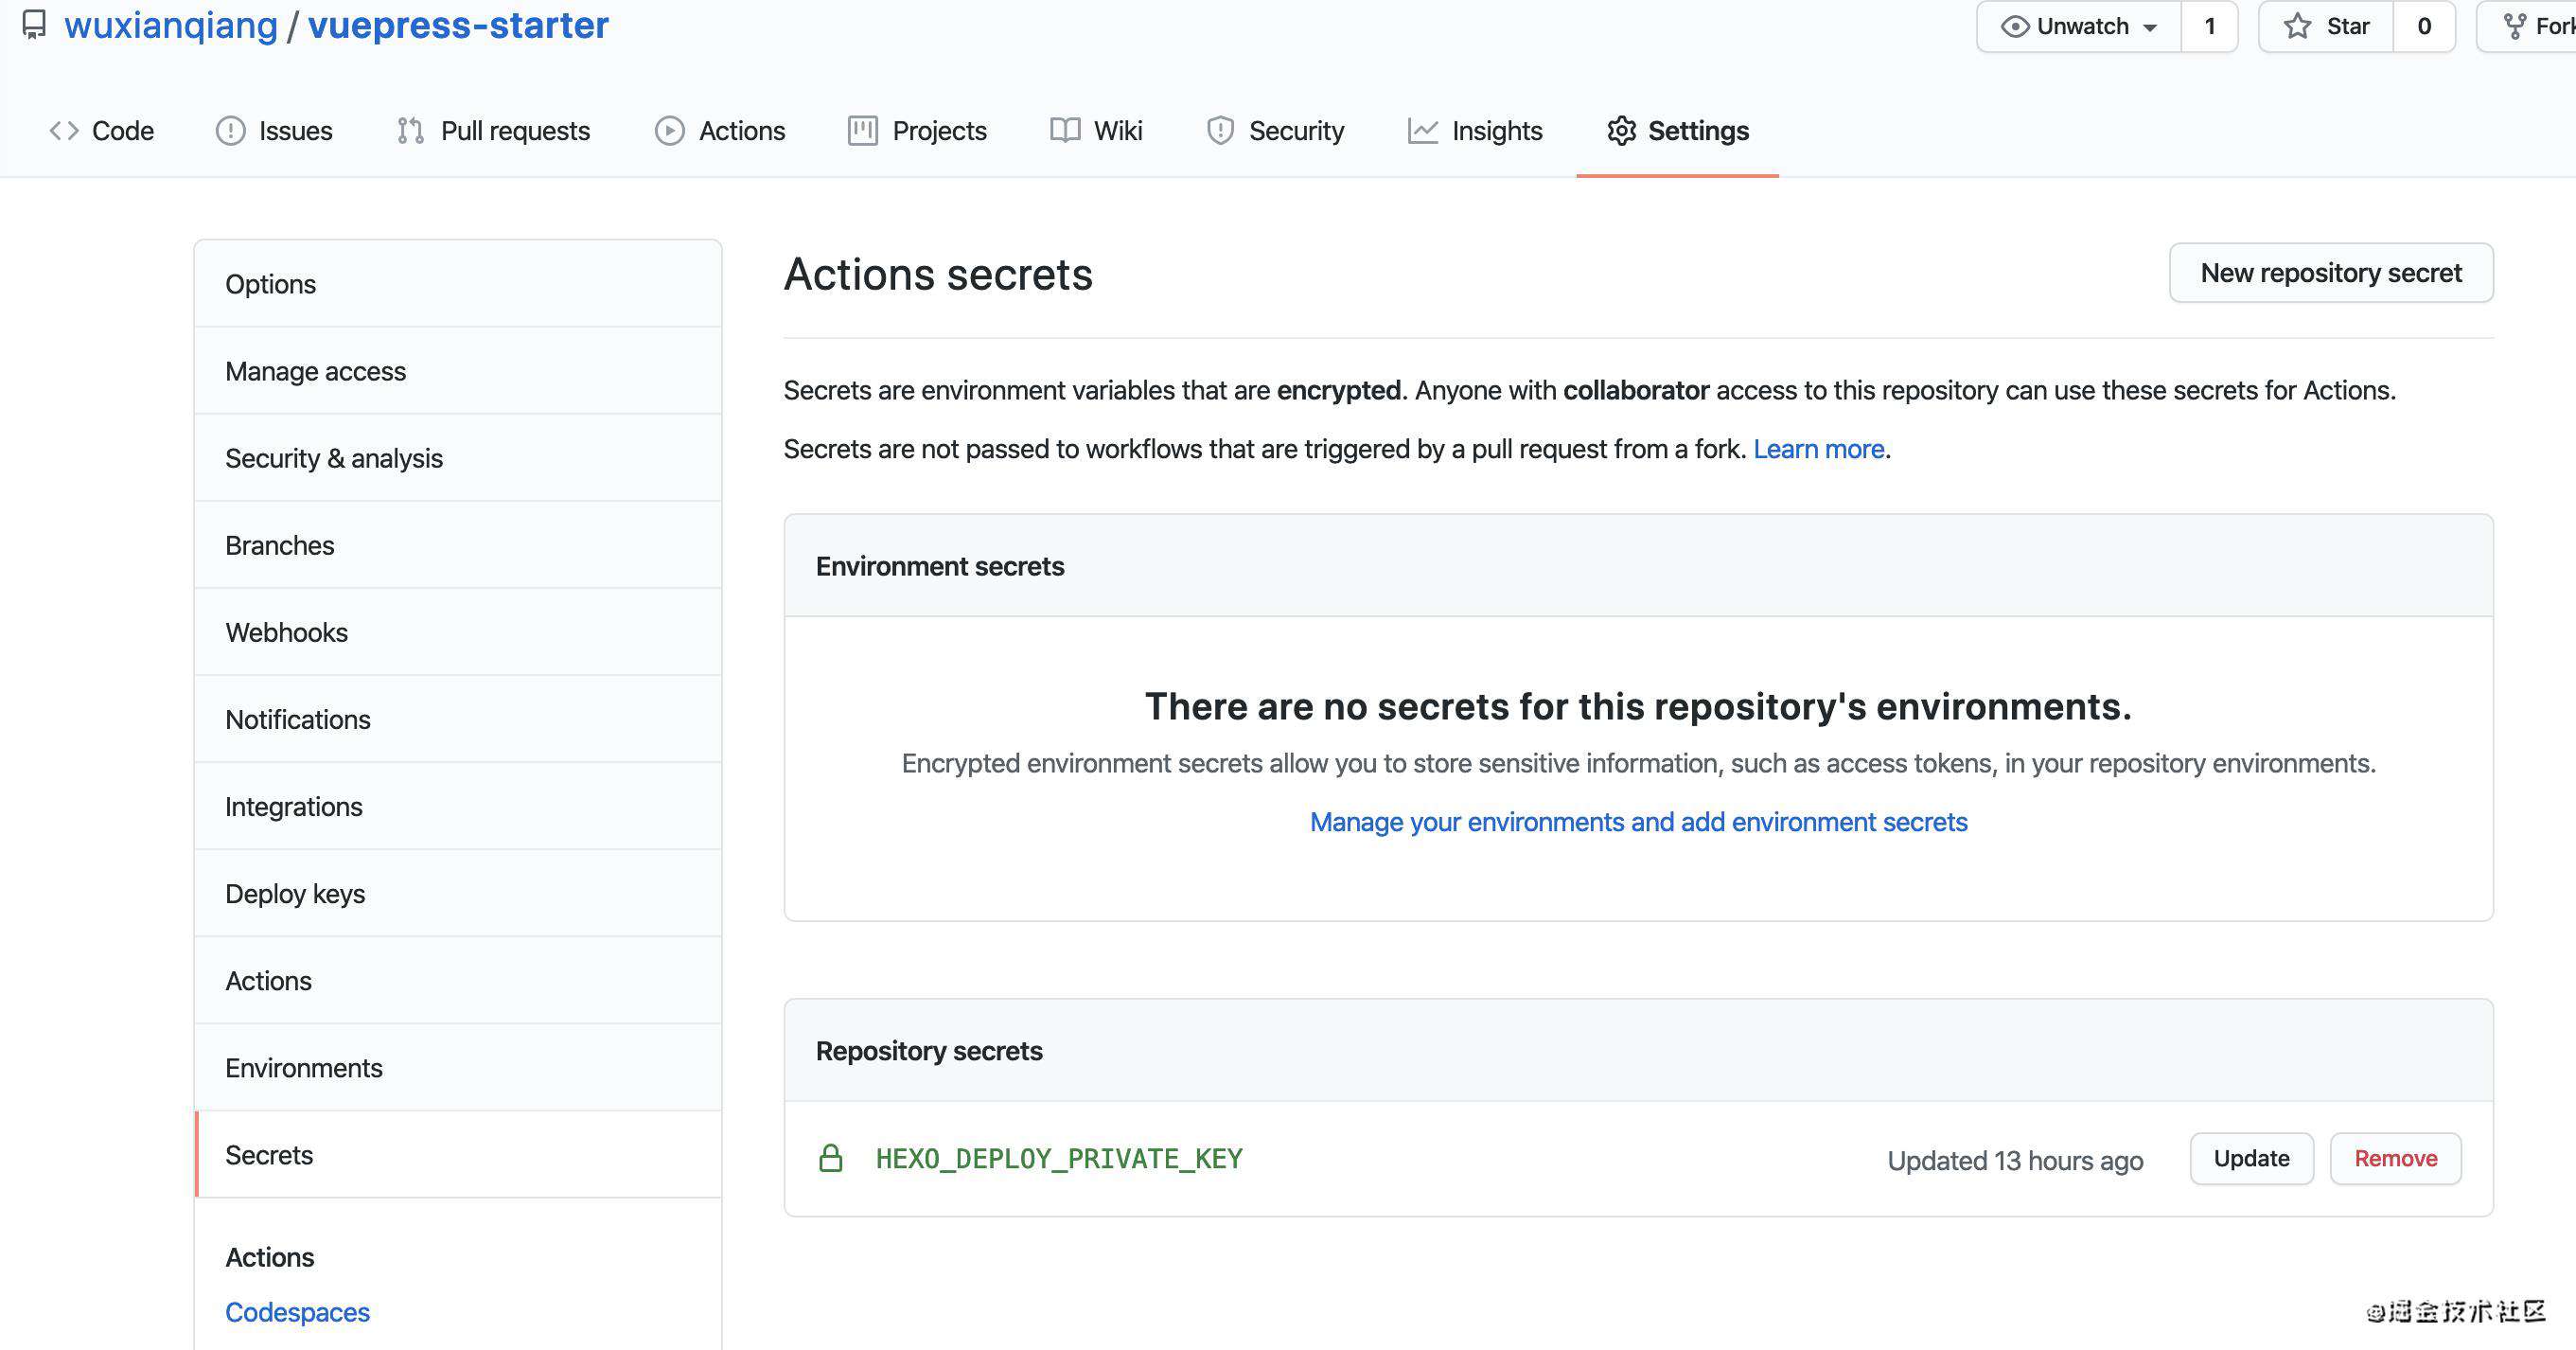Switch to the Issues tab
2576x1350 pixels.
pos(274,131)
